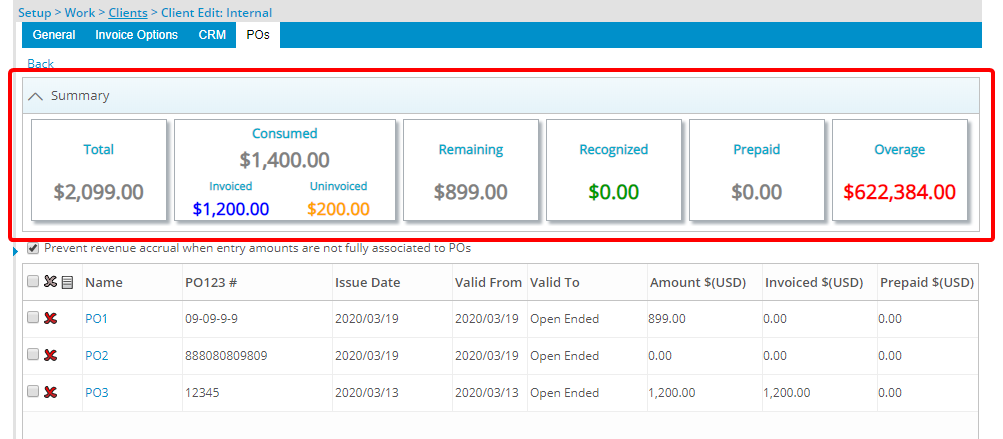The image size is (1003, 439).
Task: Open the Invoice Options tab
Action: (136, 35)
